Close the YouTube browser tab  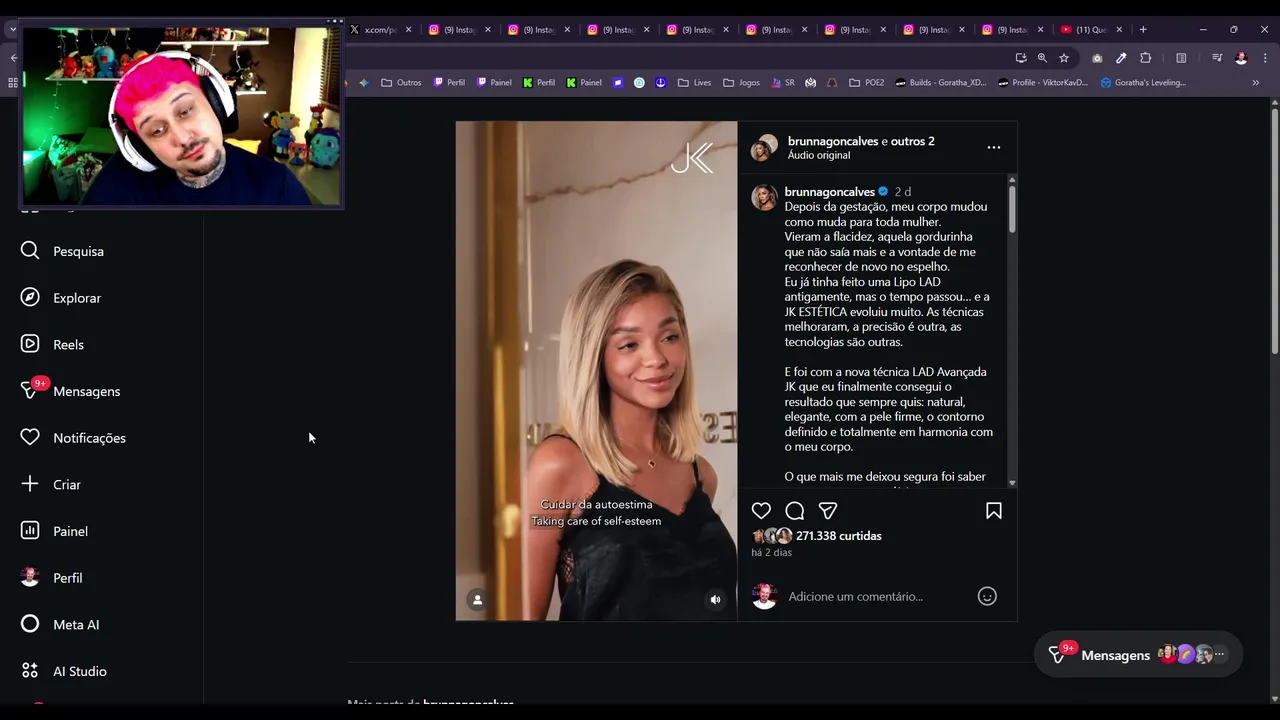click(x=1119, y=30)
